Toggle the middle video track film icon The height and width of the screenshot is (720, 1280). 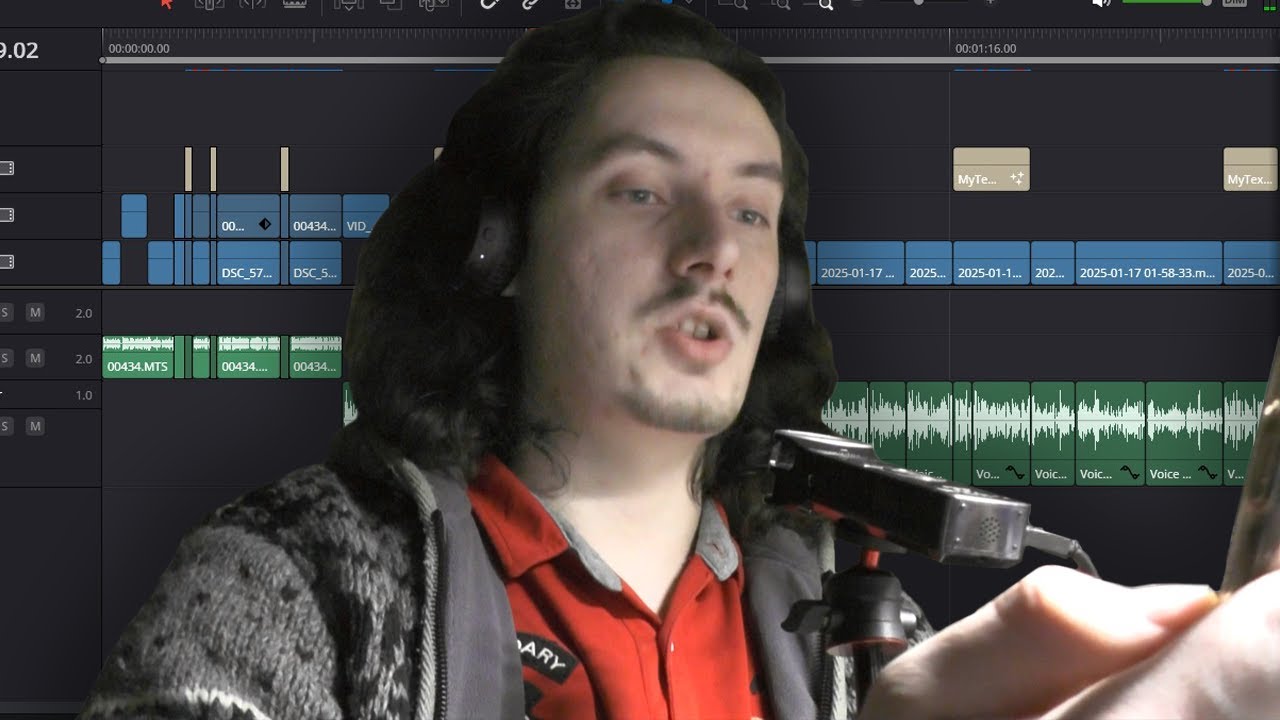click(7, 215)
